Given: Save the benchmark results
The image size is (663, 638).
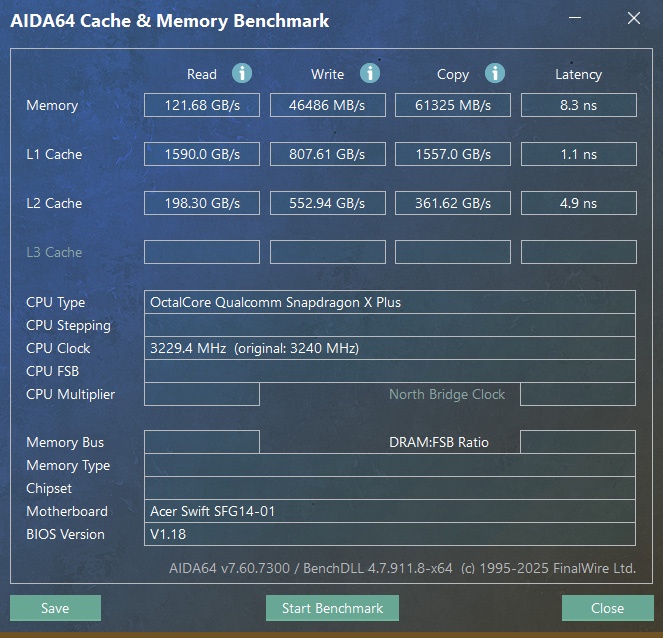Looking at the screenshot, I should pyautogui.click(x=55, y=608).
